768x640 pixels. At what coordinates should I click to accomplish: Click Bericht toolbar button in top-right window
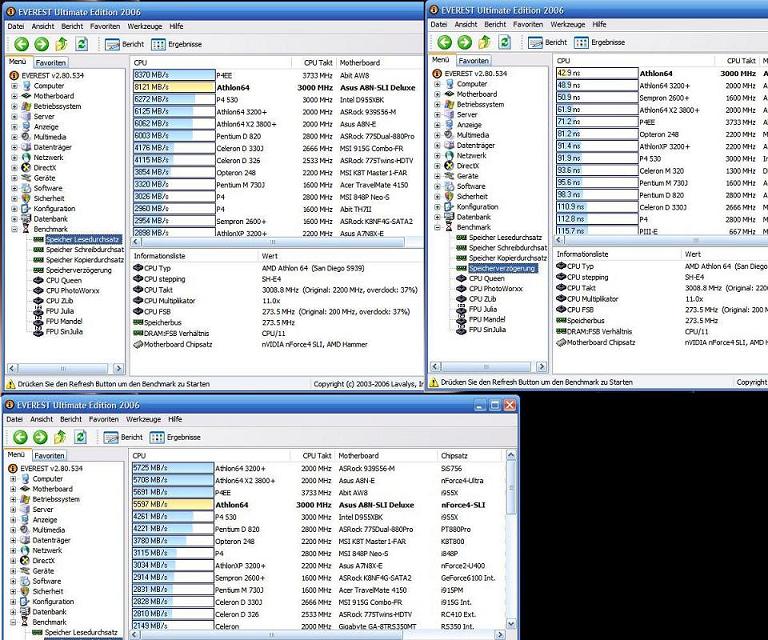coord(548,42)
